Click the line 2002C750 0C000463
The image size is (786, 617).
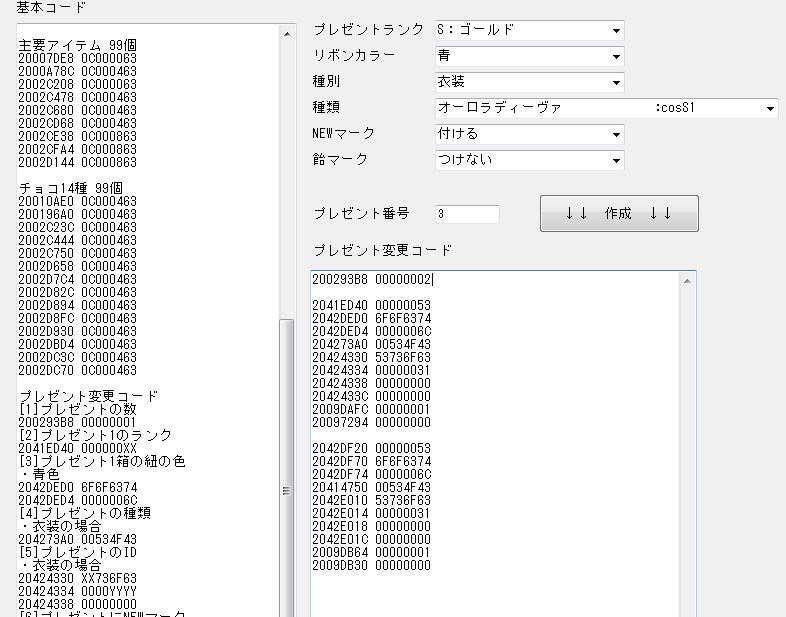78,254
